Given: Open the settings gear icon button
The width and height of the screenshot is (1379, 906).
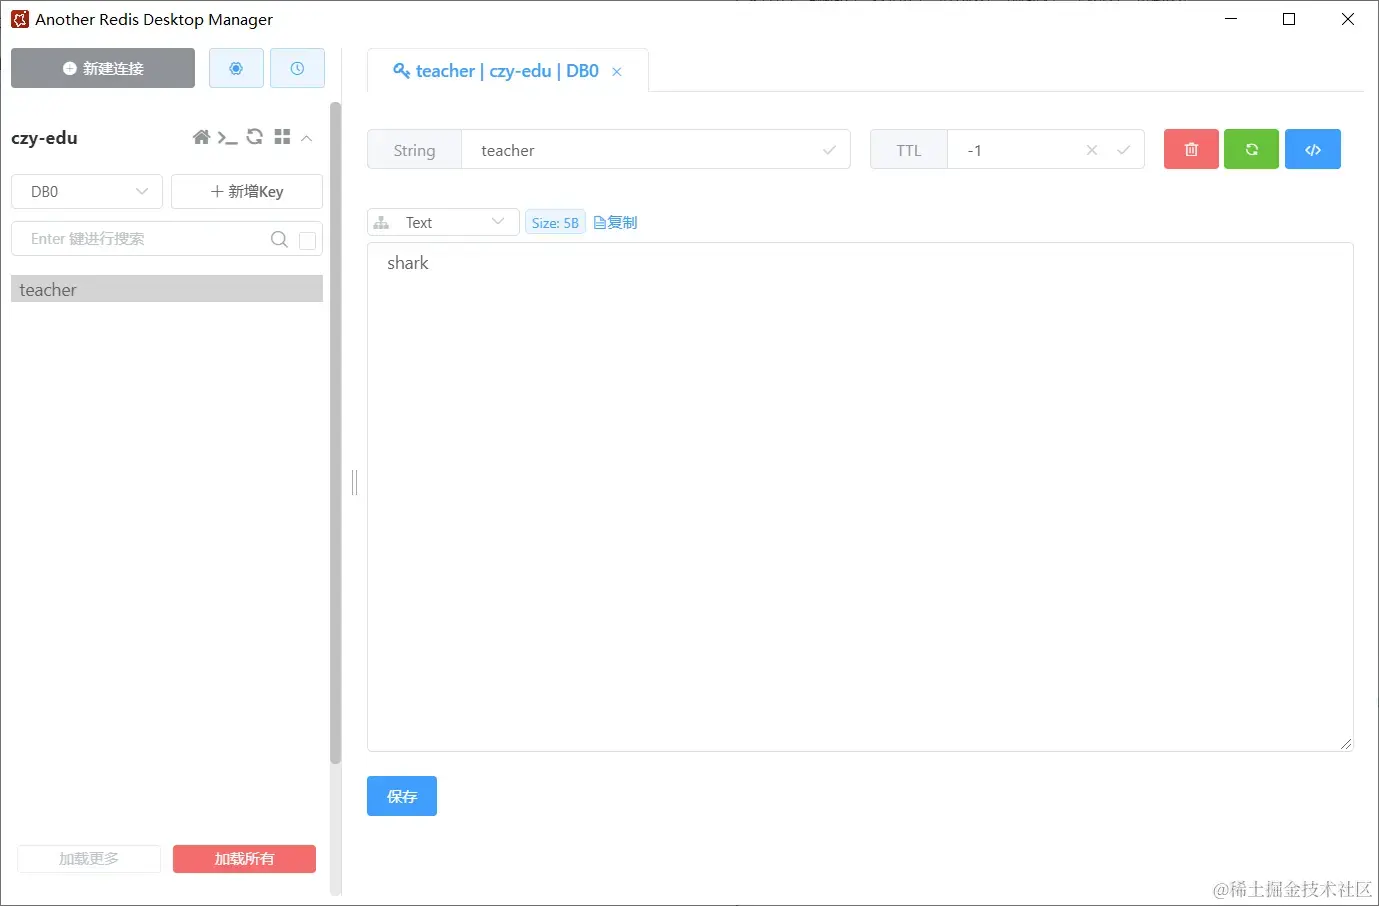Looking at the screenshot, I should click(236, 68).
